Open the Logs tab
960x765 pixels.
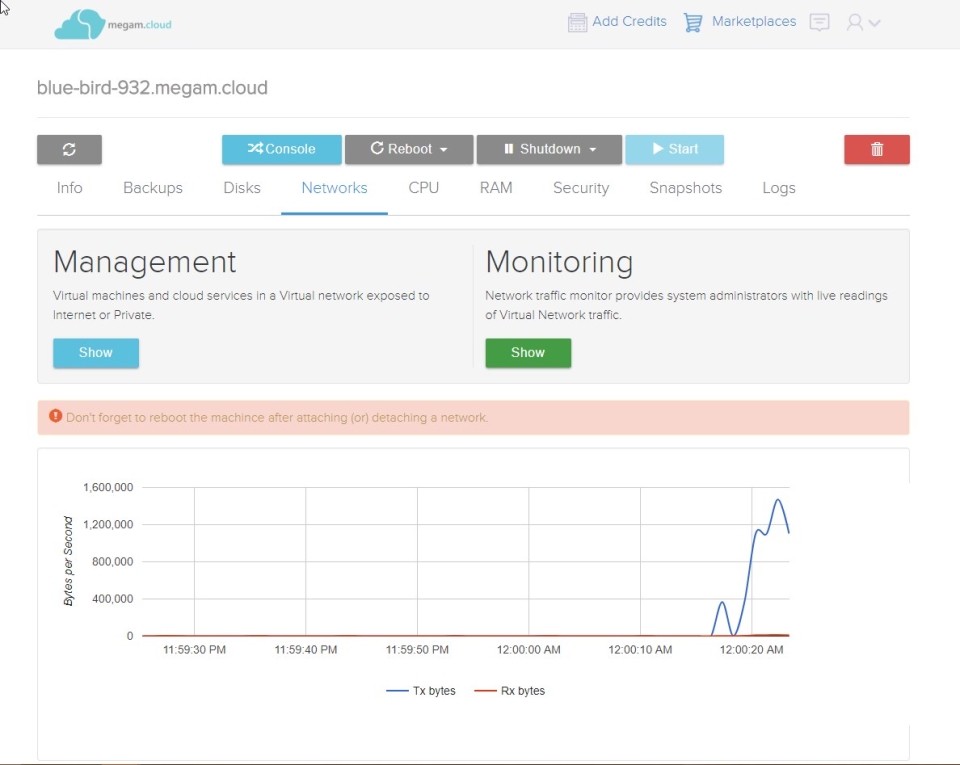click(778, 188)
